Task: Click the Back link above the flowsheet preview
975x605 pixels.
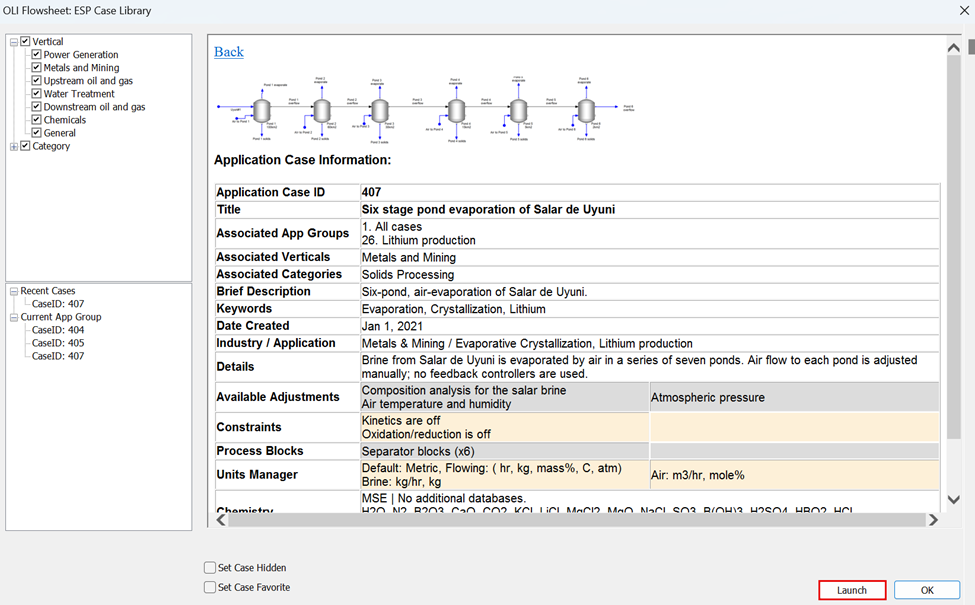Action: click(x=228, y=51)
